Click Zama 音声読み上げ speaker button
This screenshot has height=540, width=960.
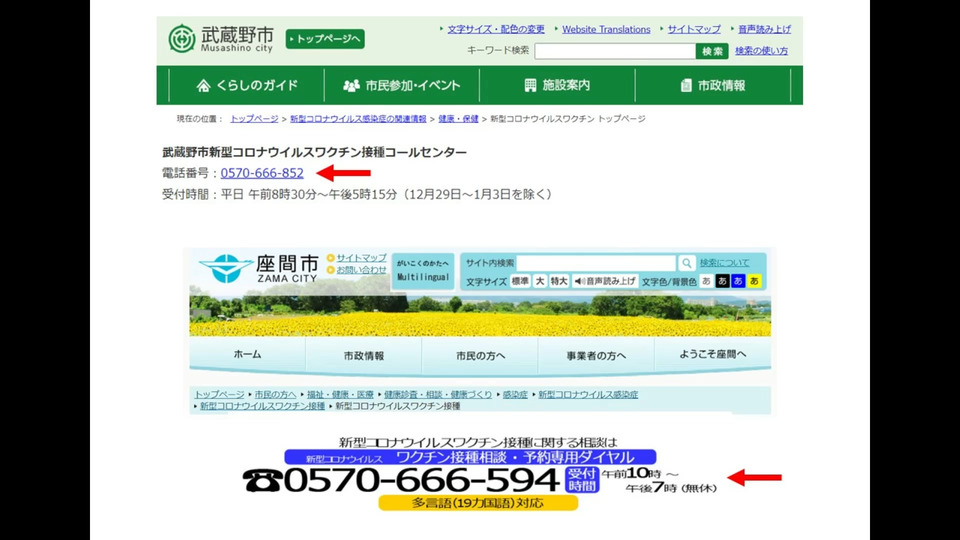(605, 281)
